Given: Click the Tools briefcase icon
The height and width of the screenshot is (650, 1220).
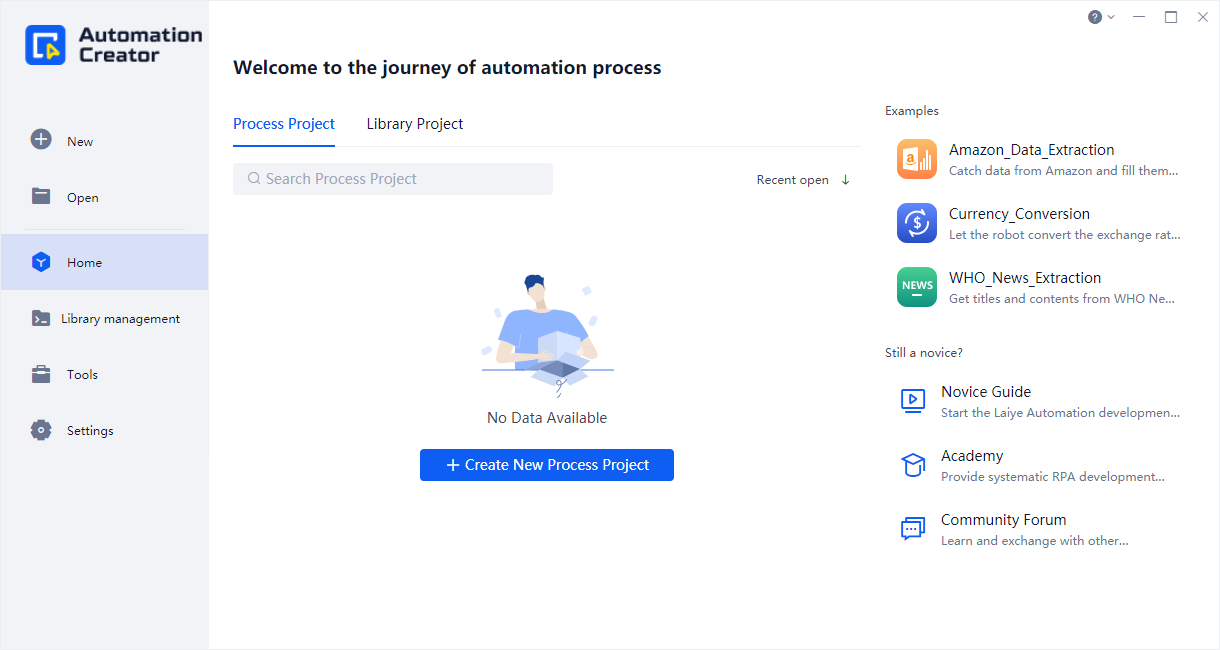Looking at the screenshot, I should (41, 374).
